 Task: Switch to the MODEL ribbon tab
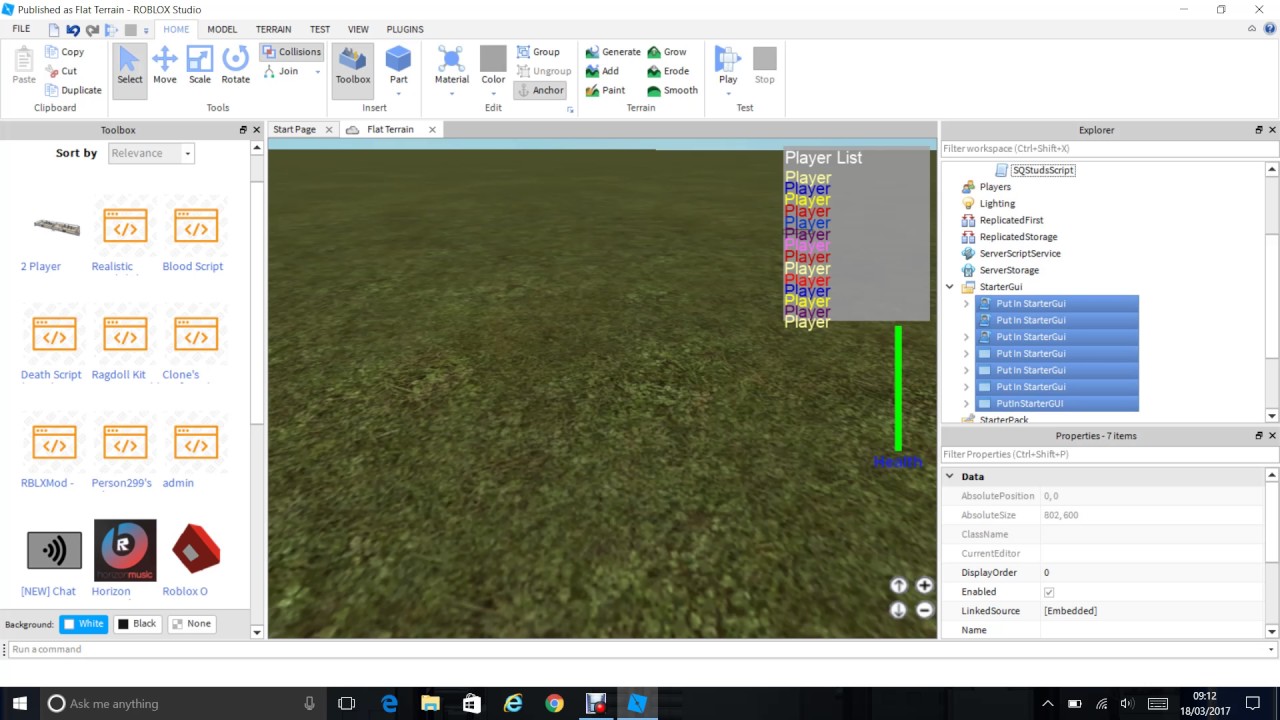[x=222, y=30]
